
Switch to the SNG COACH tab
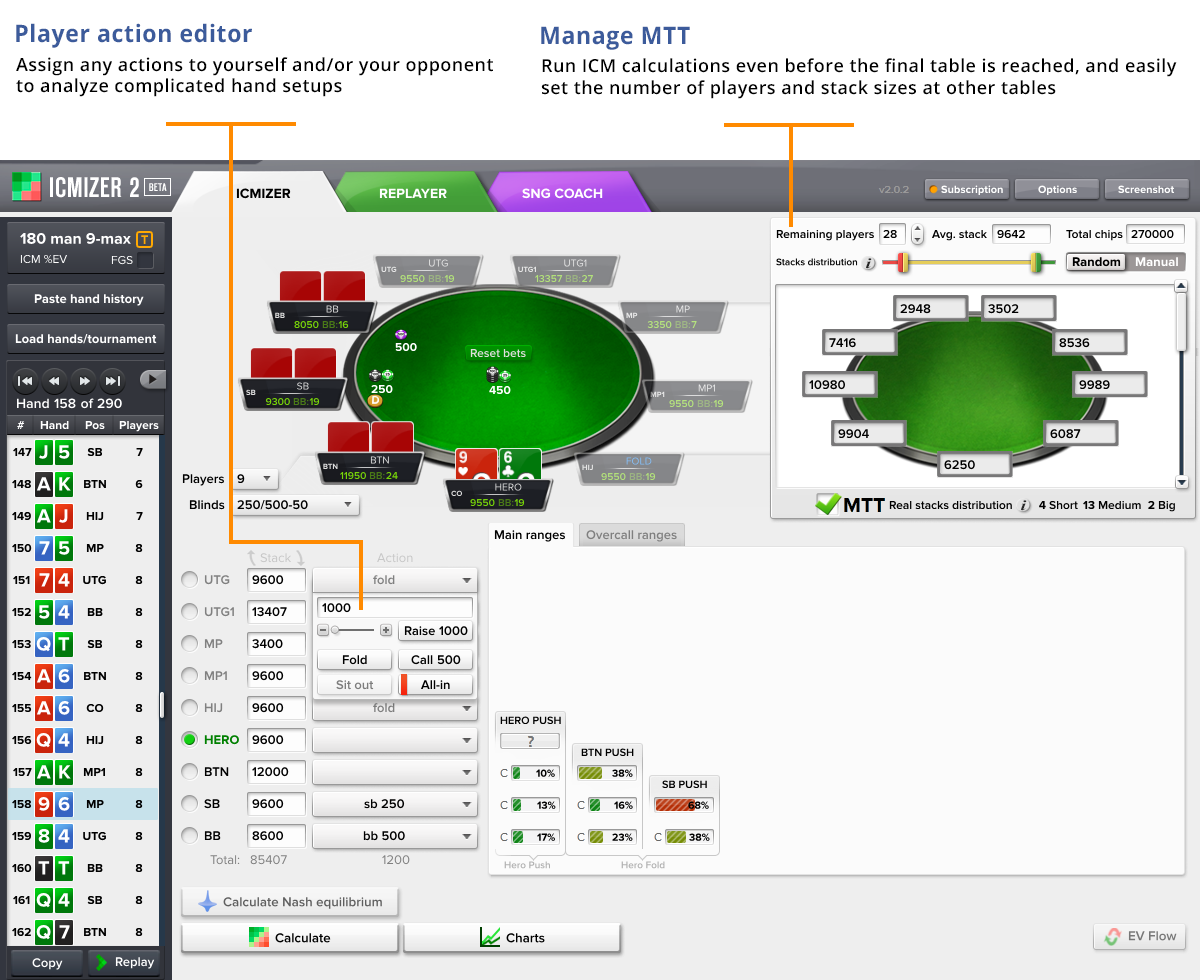click(563, 193)
